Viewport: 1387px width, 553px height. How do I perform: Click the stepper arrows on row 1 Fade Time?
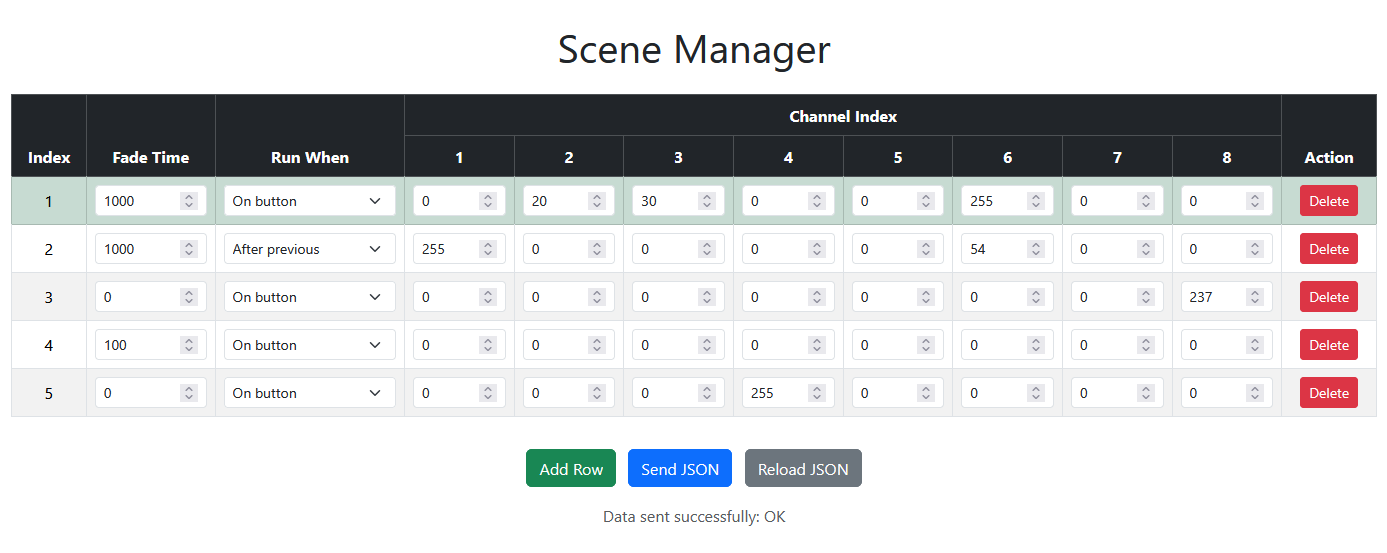[188, 201]
